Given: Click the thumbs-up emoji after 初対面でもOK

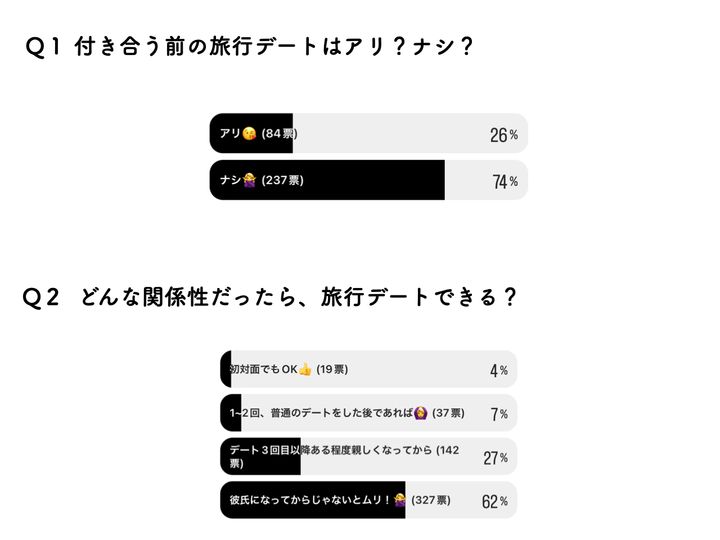Looking at the screenshot, I should pos(306,369).
